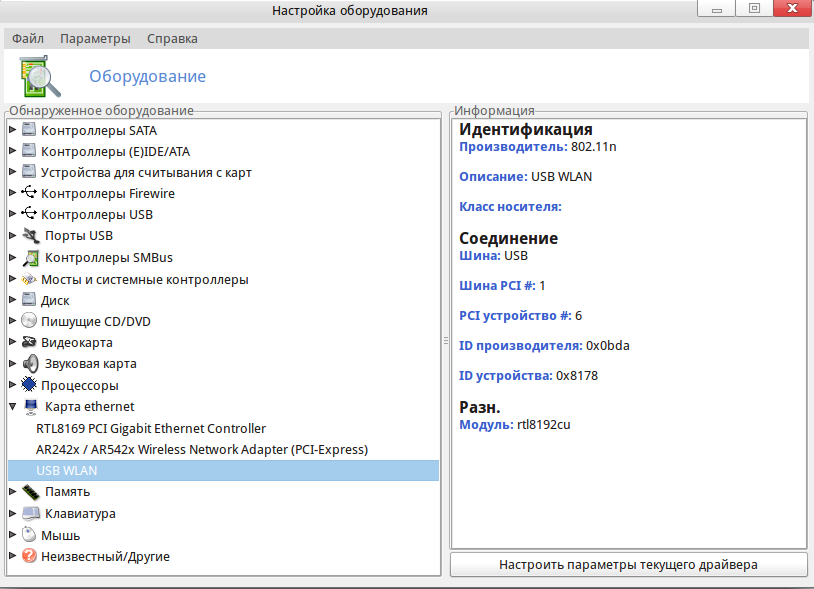Viewport: 814px width, 589px height.
Task: Click the hardware magnifier logo icon
Action: pyautogui.click(x=40, y=77)
